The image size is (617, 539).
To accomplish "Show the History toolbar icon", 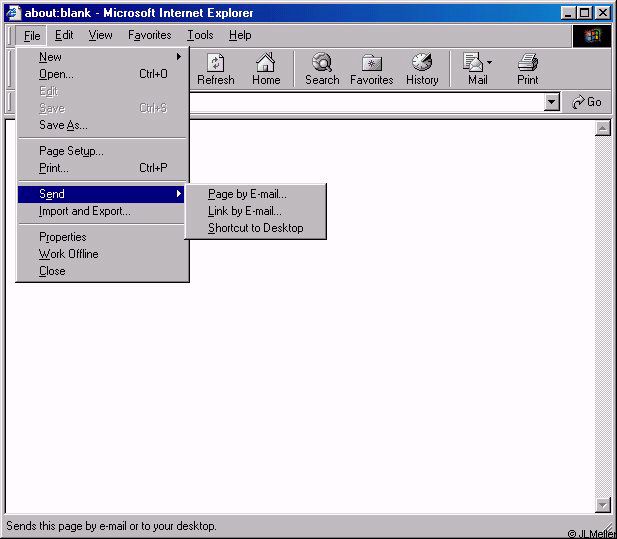I will coord(422,69).
